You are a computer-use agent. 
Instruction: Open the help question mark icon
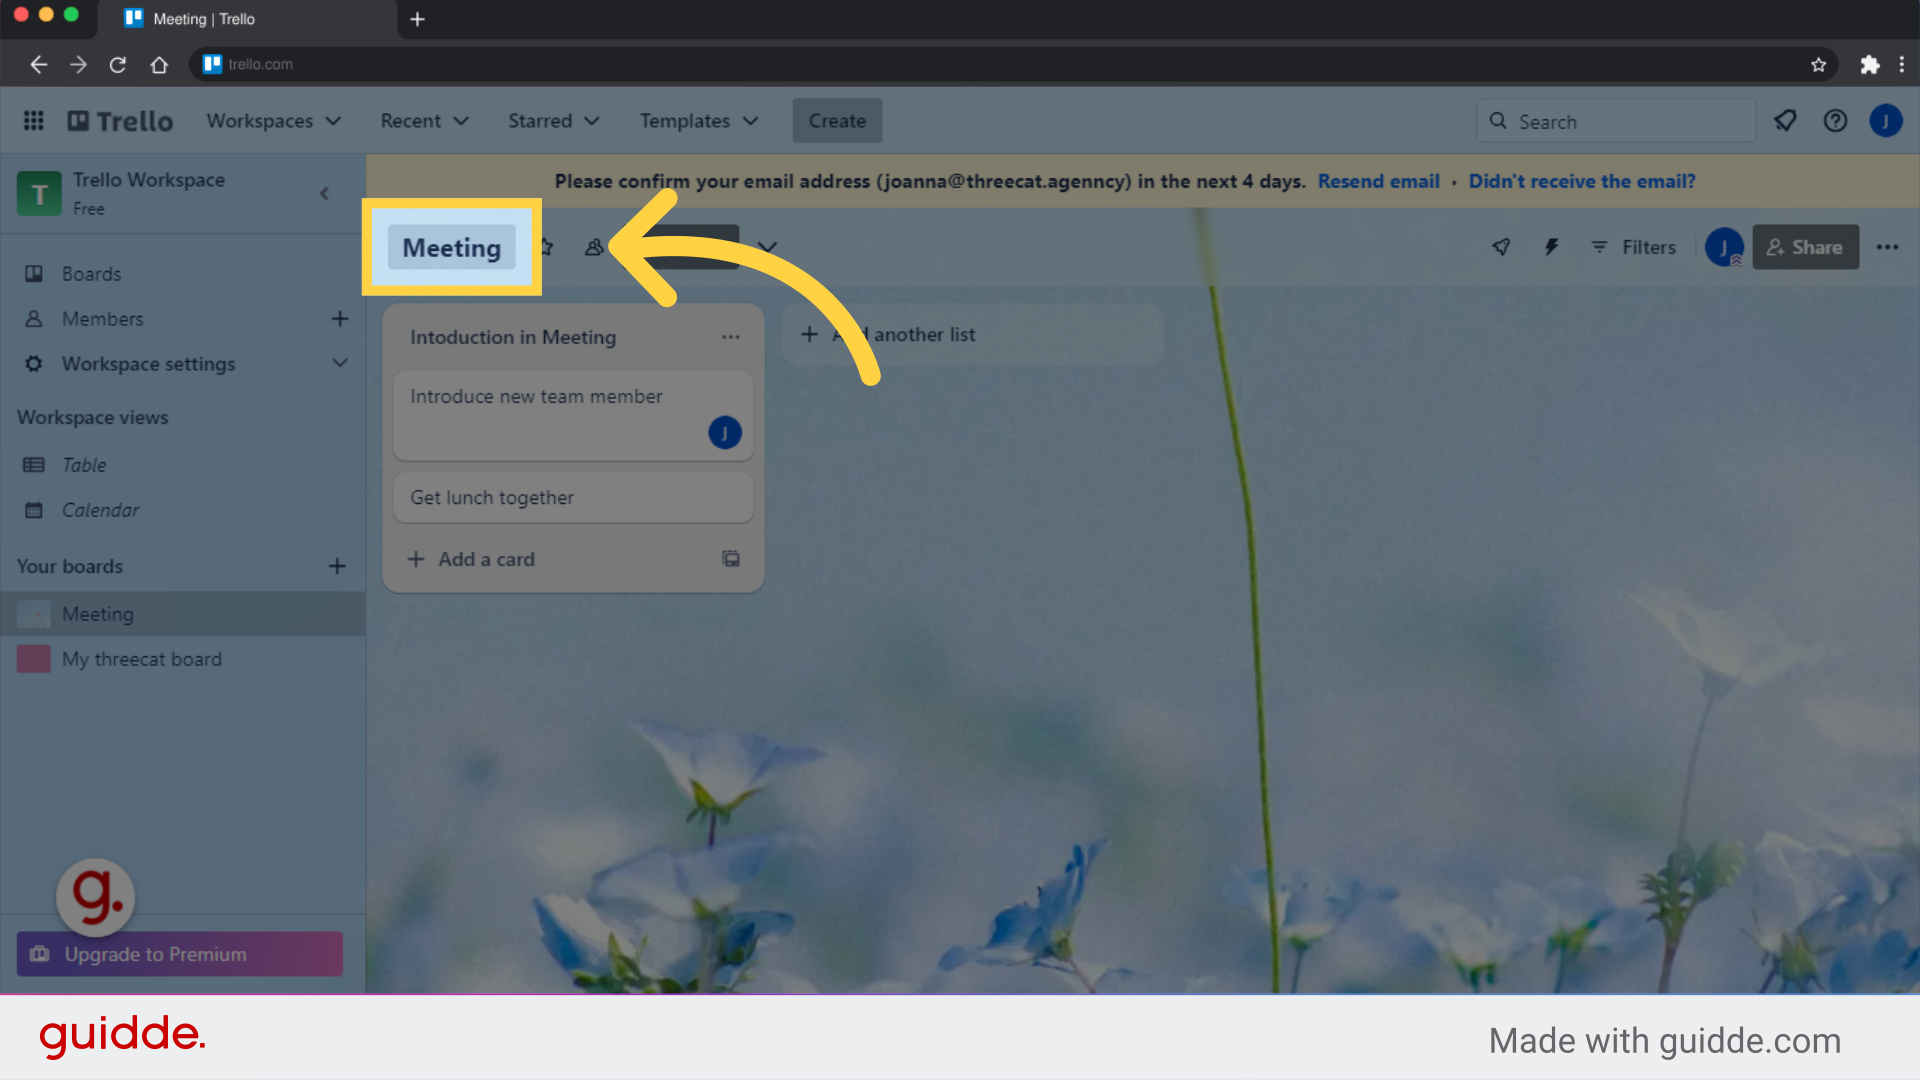[x=1835, y=120]
